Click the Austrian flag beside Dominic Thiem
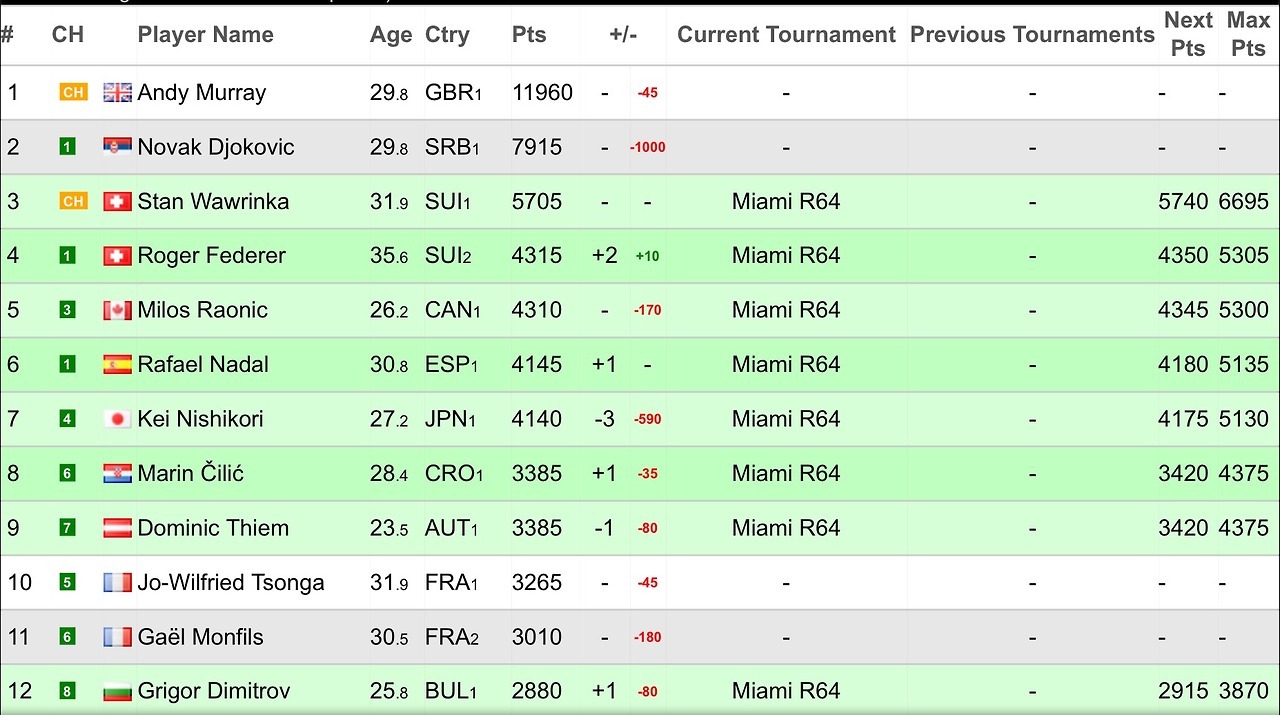The image size is (1280, 715). (x=117, y=528)
